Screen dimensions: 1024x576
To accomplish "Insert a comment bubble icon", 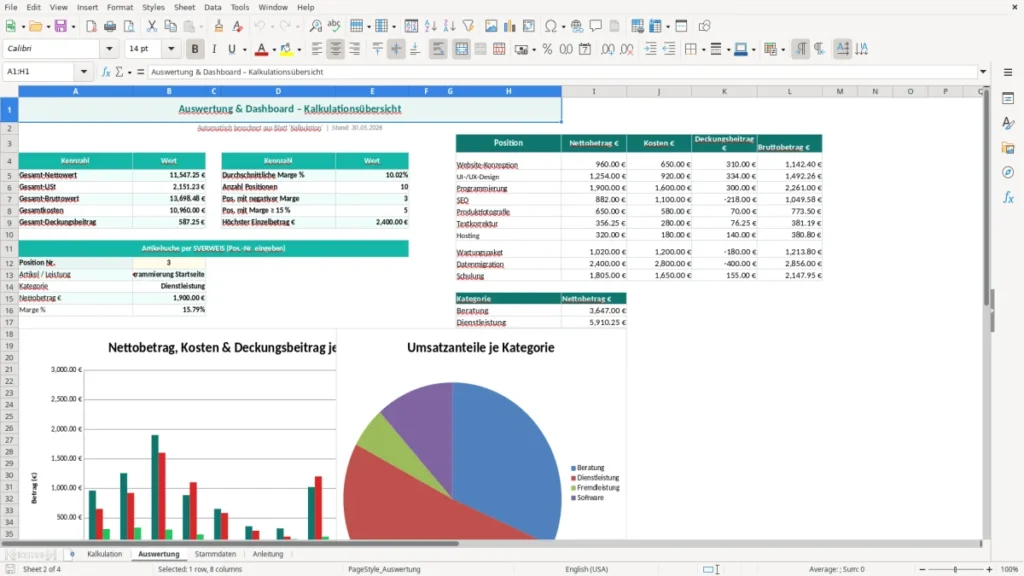I will [x=596, y=26].
